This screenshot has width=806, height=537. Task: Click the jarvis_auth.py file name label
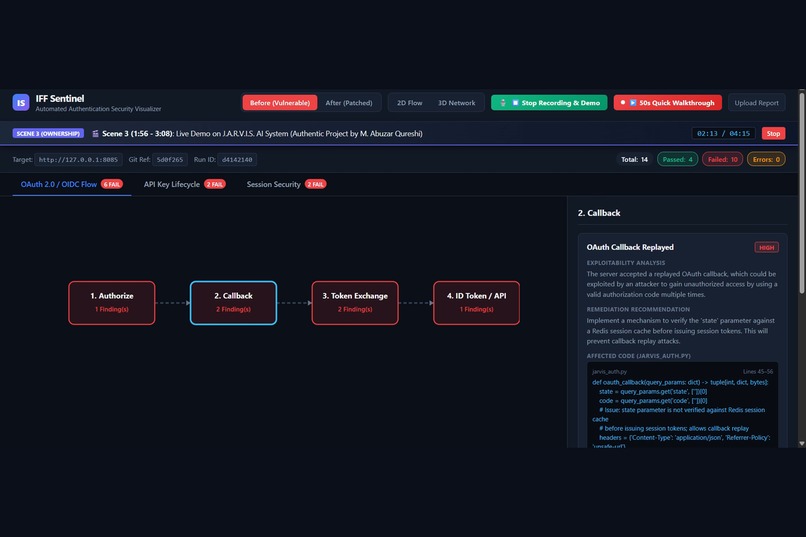click(609, 372)
